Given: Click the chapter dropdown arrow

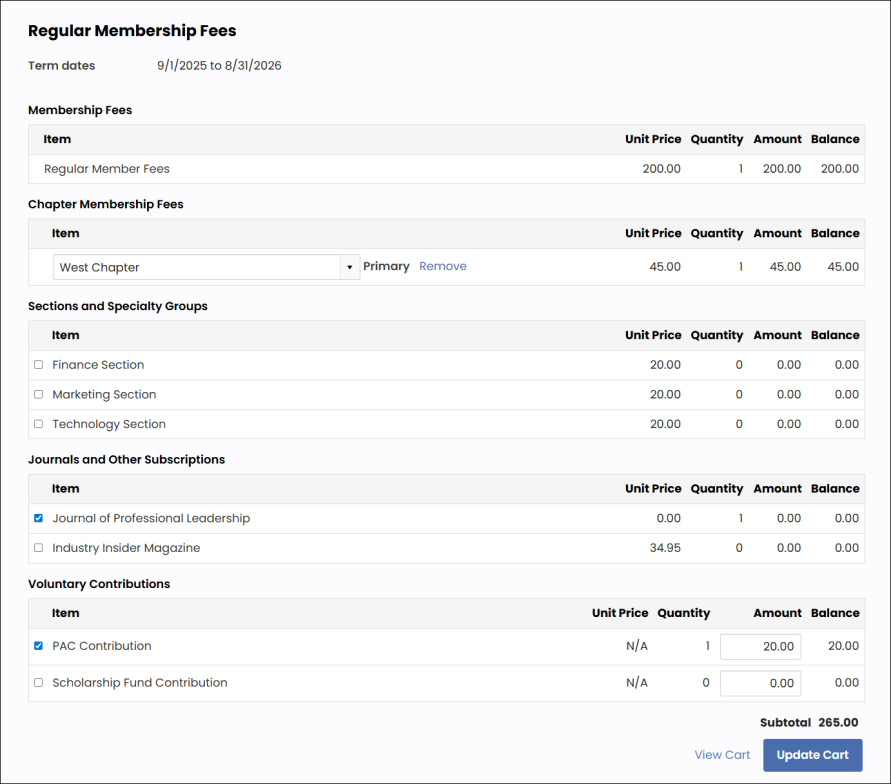Looking at the screenshot, I should tap(350, 268).
